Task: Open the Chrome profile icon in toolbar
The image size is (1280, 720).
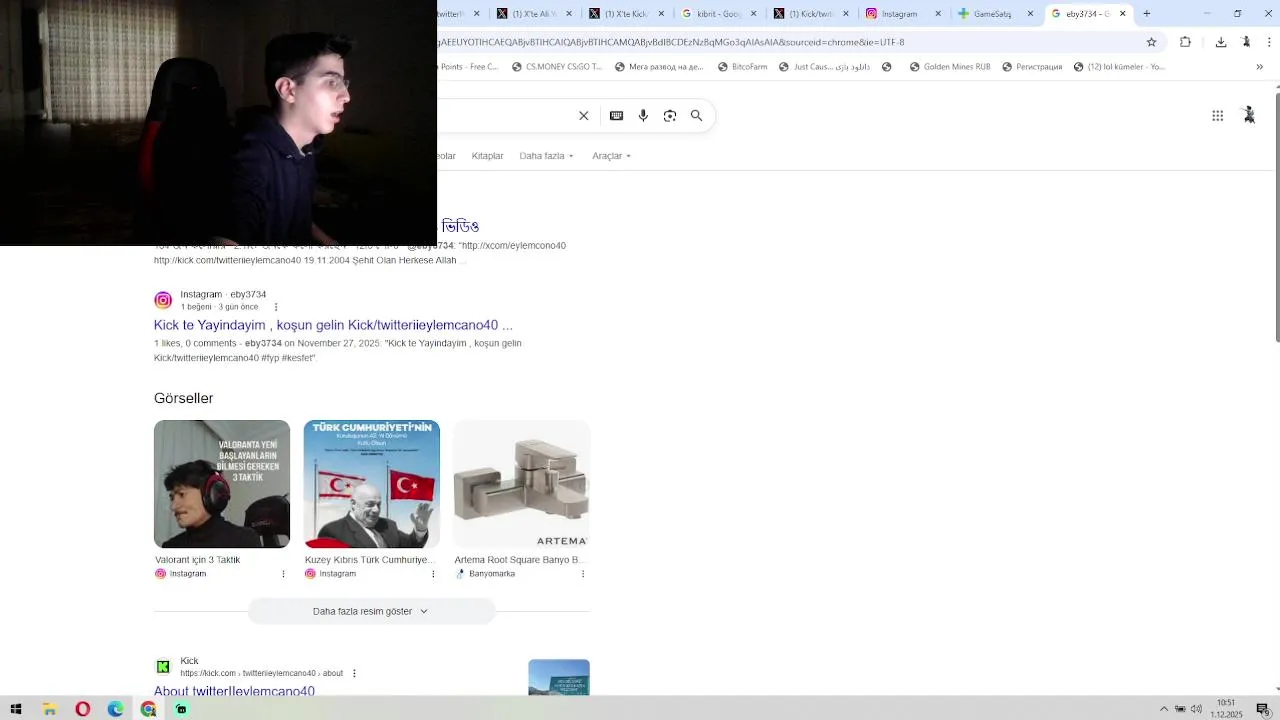Action: click(1246, 42)
